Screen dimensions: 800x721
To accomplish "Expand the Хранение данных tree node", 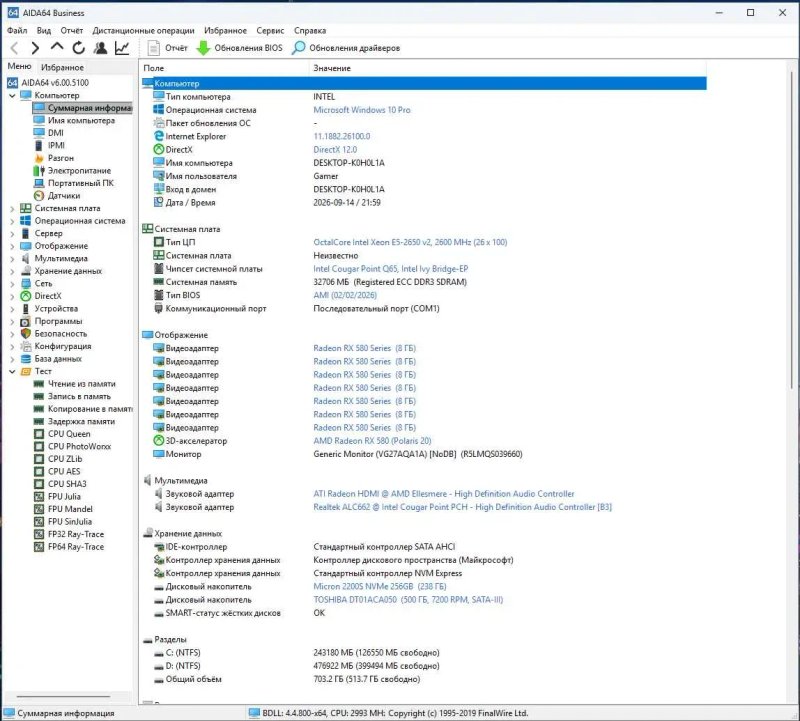I will pos(12,271).
